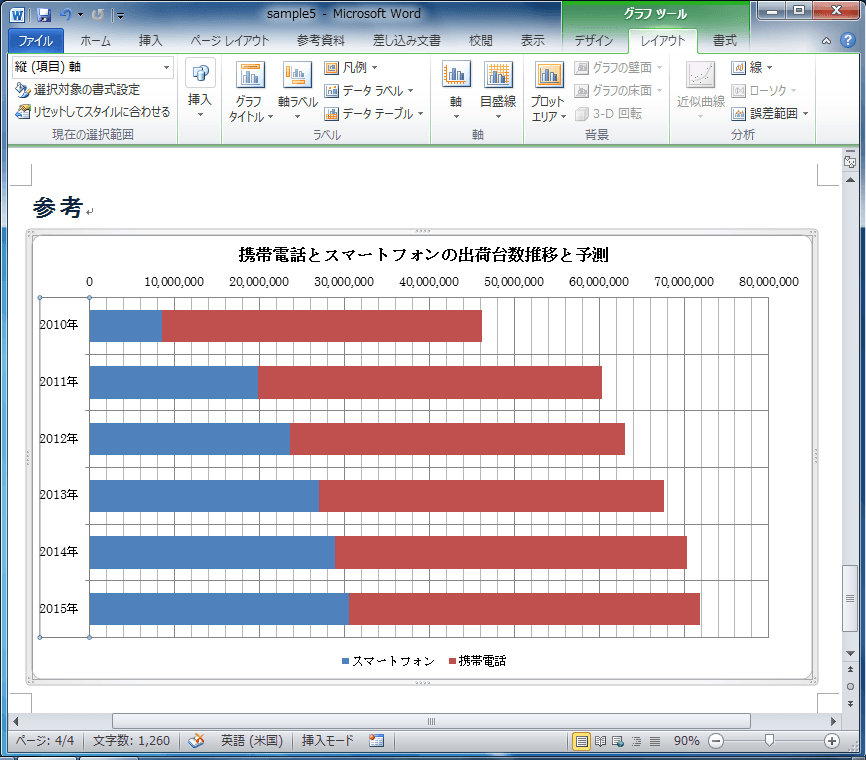Screen dimensions: 866x760
Task: Open the データ ラベル dropdown
Action: 369,91
